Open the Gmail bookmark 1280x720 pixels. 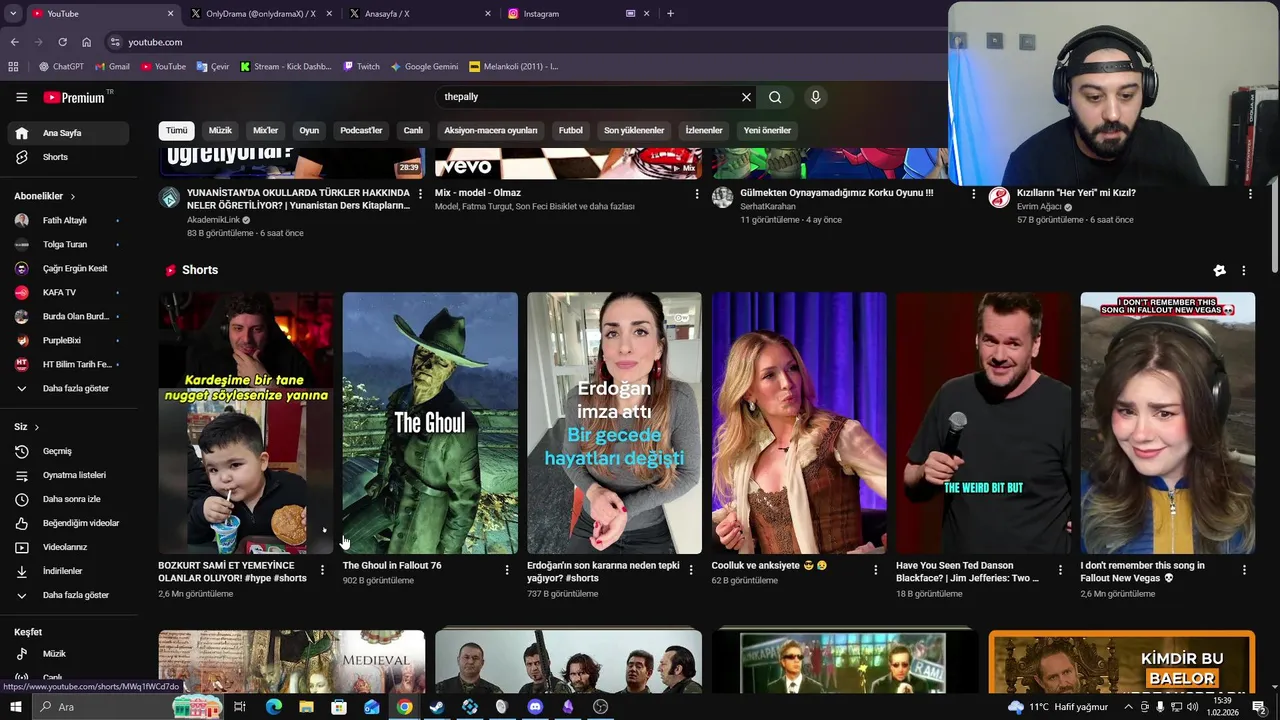click(112, 67)
